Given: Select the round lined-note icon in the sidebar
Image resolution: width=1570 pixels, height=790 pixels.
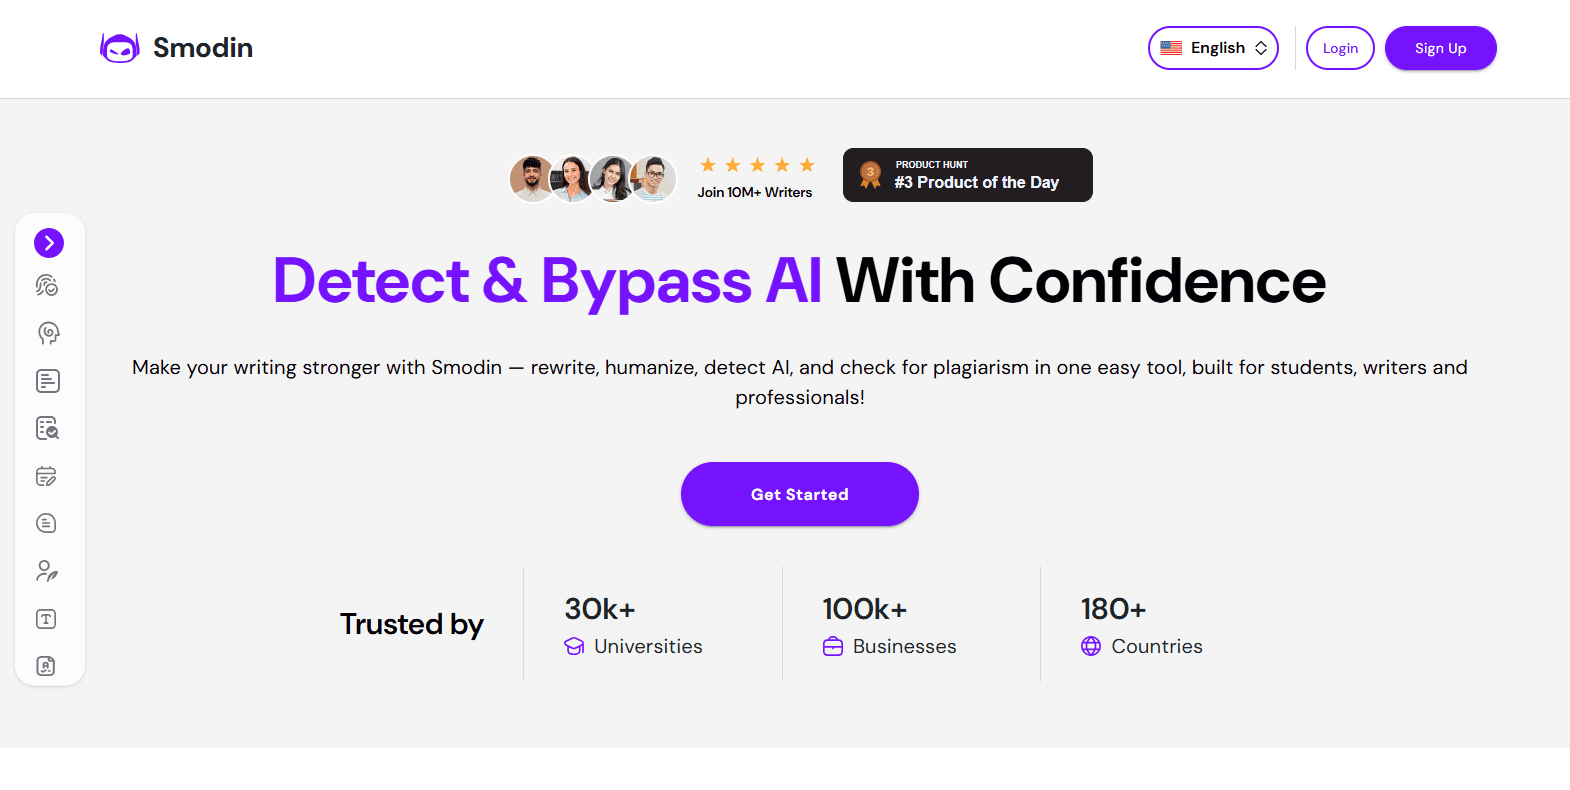Looking at the screenshot, I should 47,523.
